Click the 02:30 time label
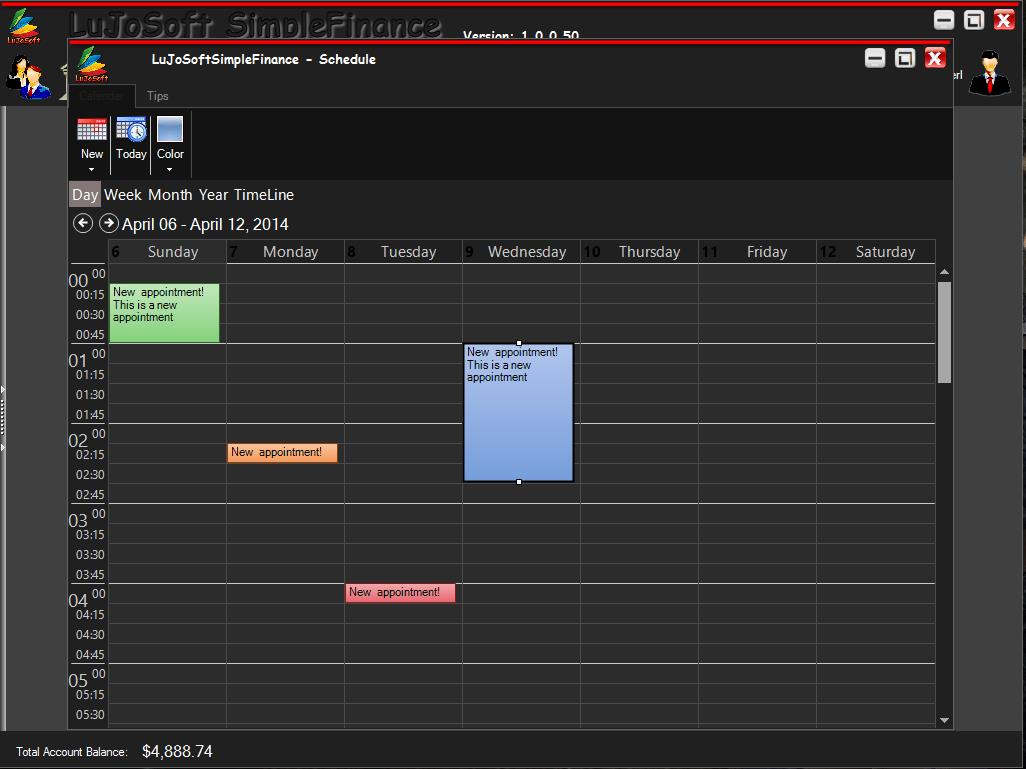 [90, 474]
